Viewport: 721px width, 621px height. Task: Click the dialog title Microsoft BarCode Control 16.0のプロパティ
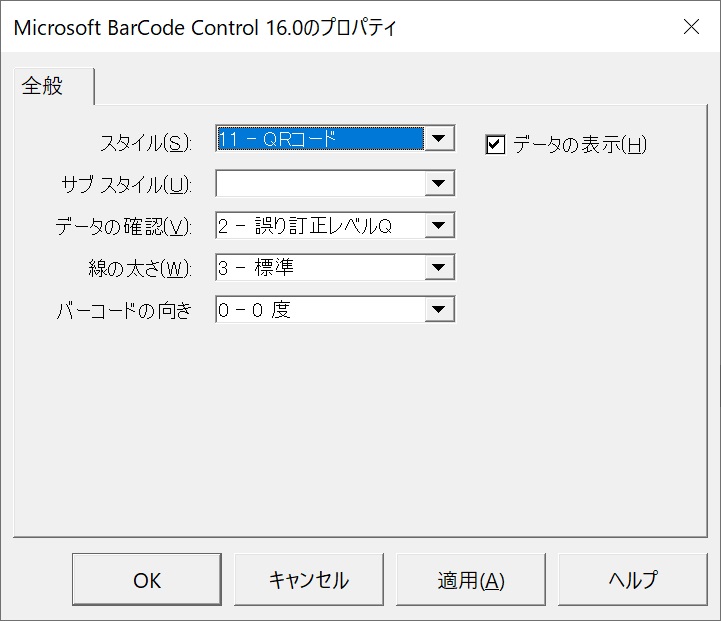click(205, 28)
